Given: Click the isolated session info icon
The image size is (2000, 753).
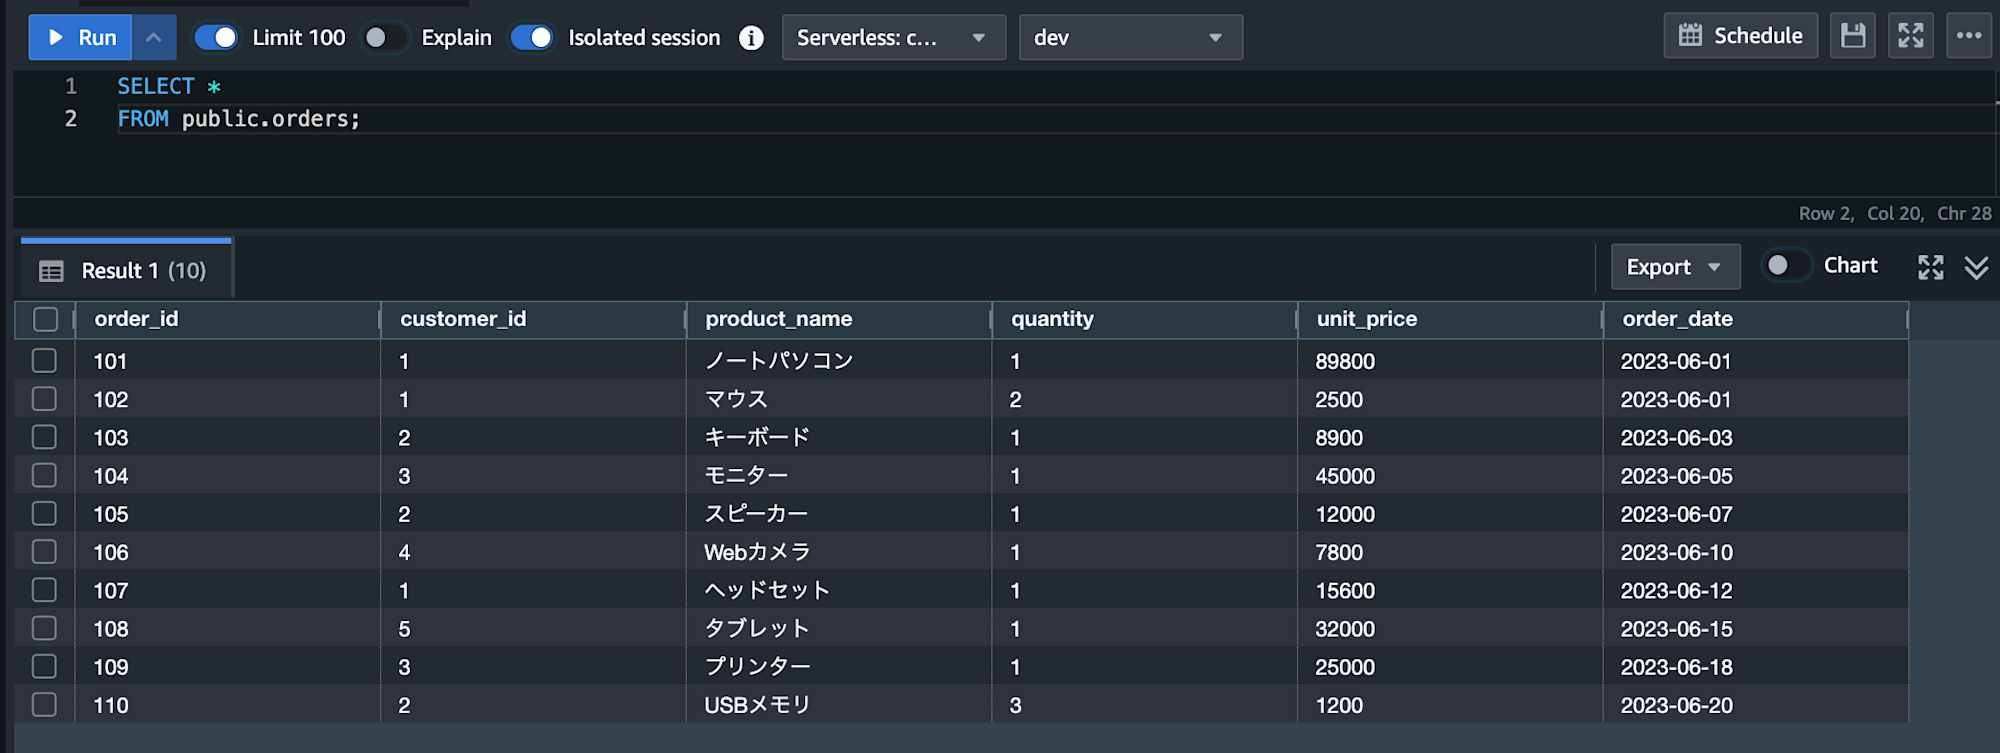Looking at the screenshot, I should point(751,38).
